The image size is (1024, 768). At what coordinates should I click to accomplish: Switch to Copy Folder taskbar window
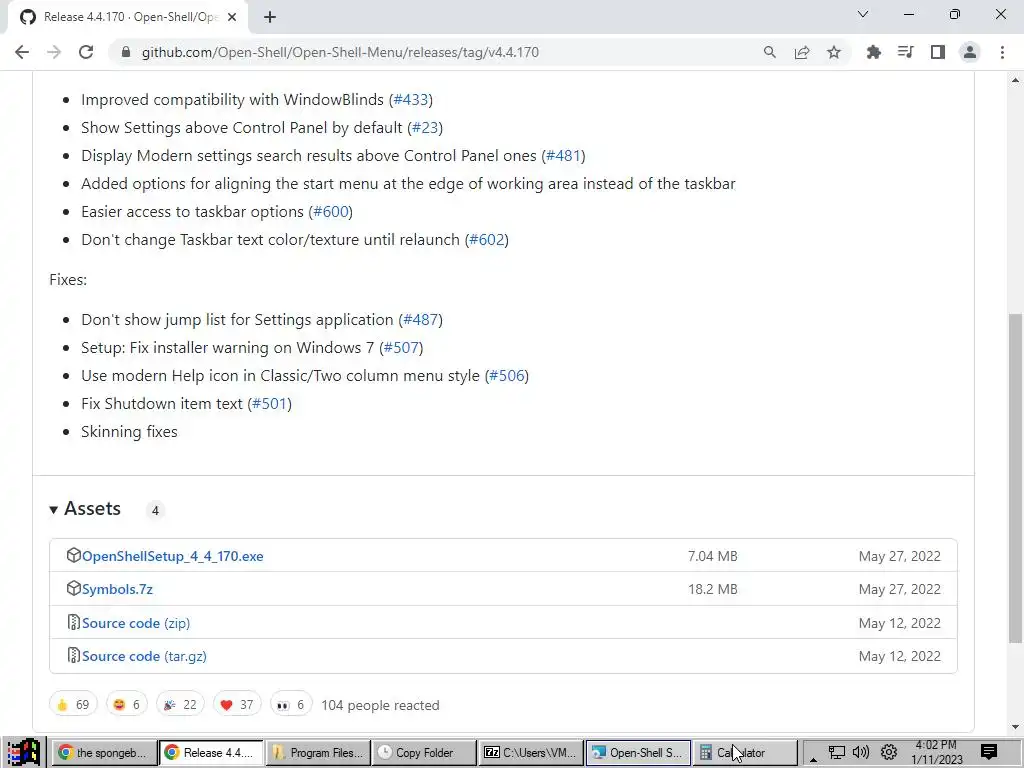(424, 753)
